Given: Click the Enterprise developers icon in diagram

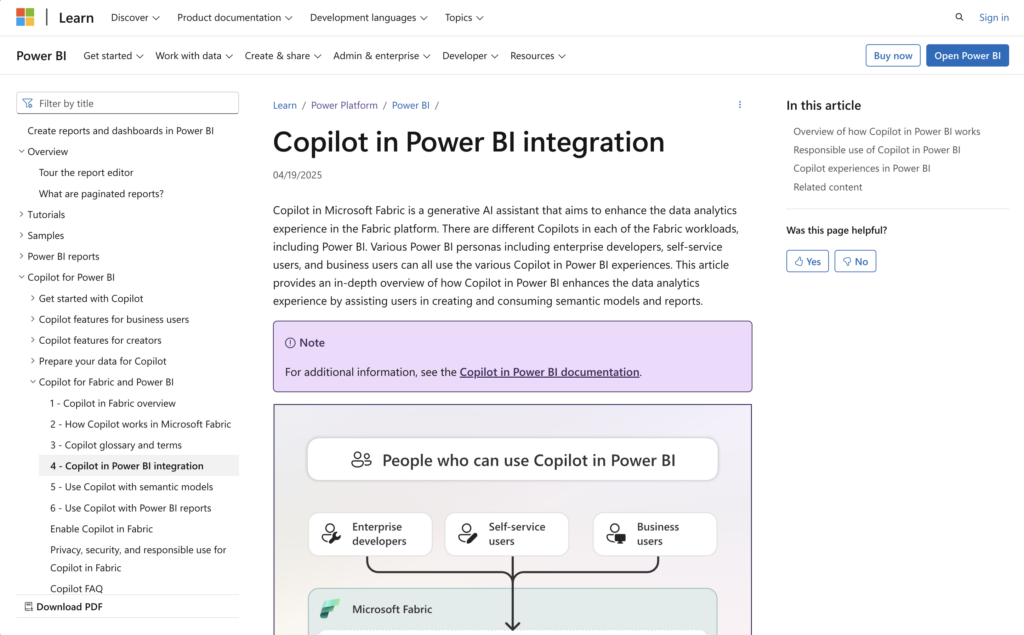Looking at the screenshot, I should (331, 534).
